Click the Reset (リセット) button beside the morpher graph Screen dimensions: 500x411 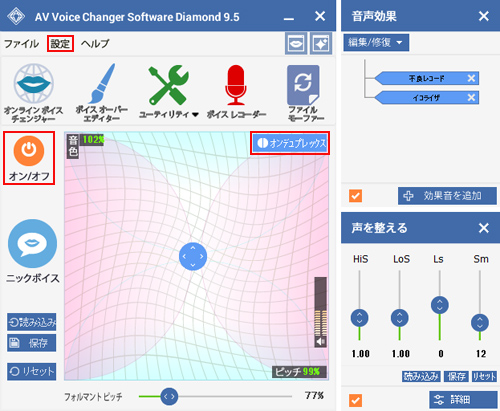tap(32, 371)
